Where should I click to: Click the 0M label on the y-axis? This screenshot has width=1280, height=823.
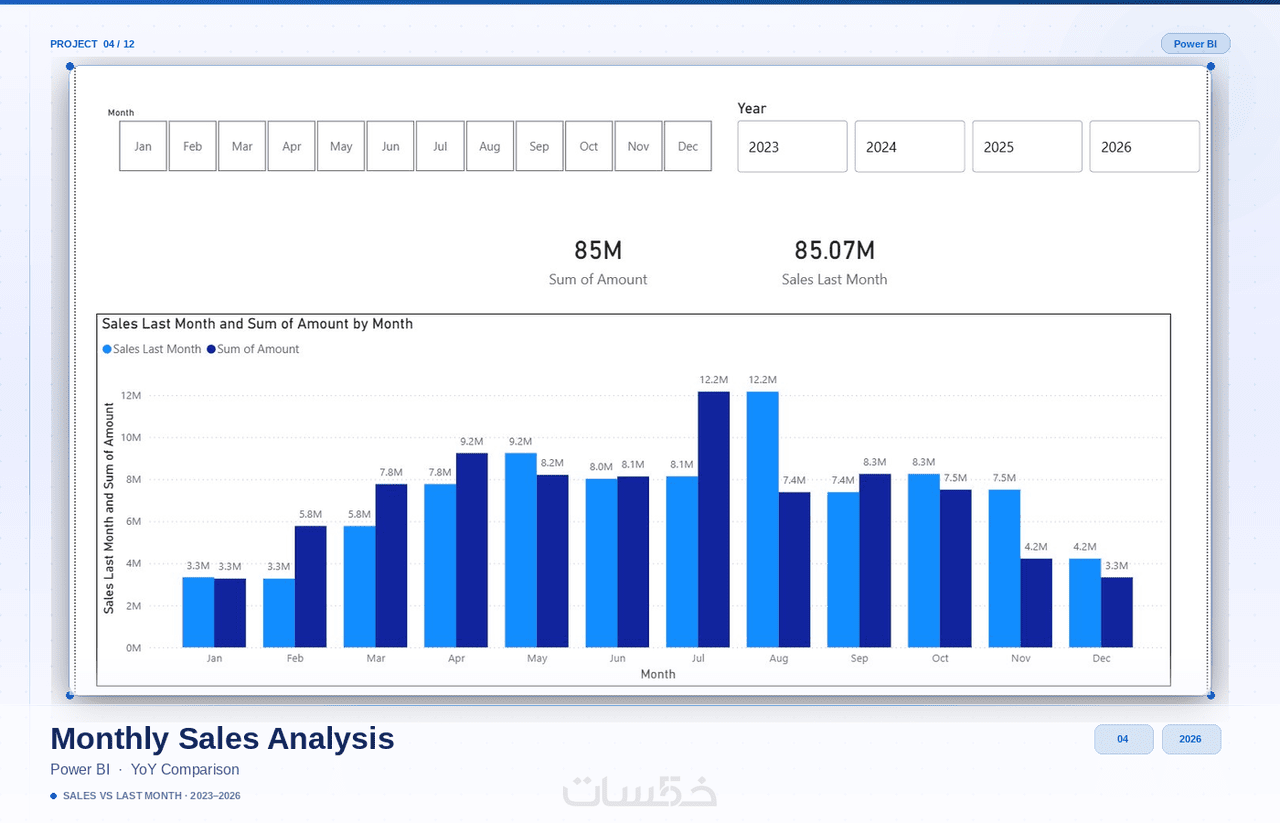pyautogui.click(x=133, y=648)
